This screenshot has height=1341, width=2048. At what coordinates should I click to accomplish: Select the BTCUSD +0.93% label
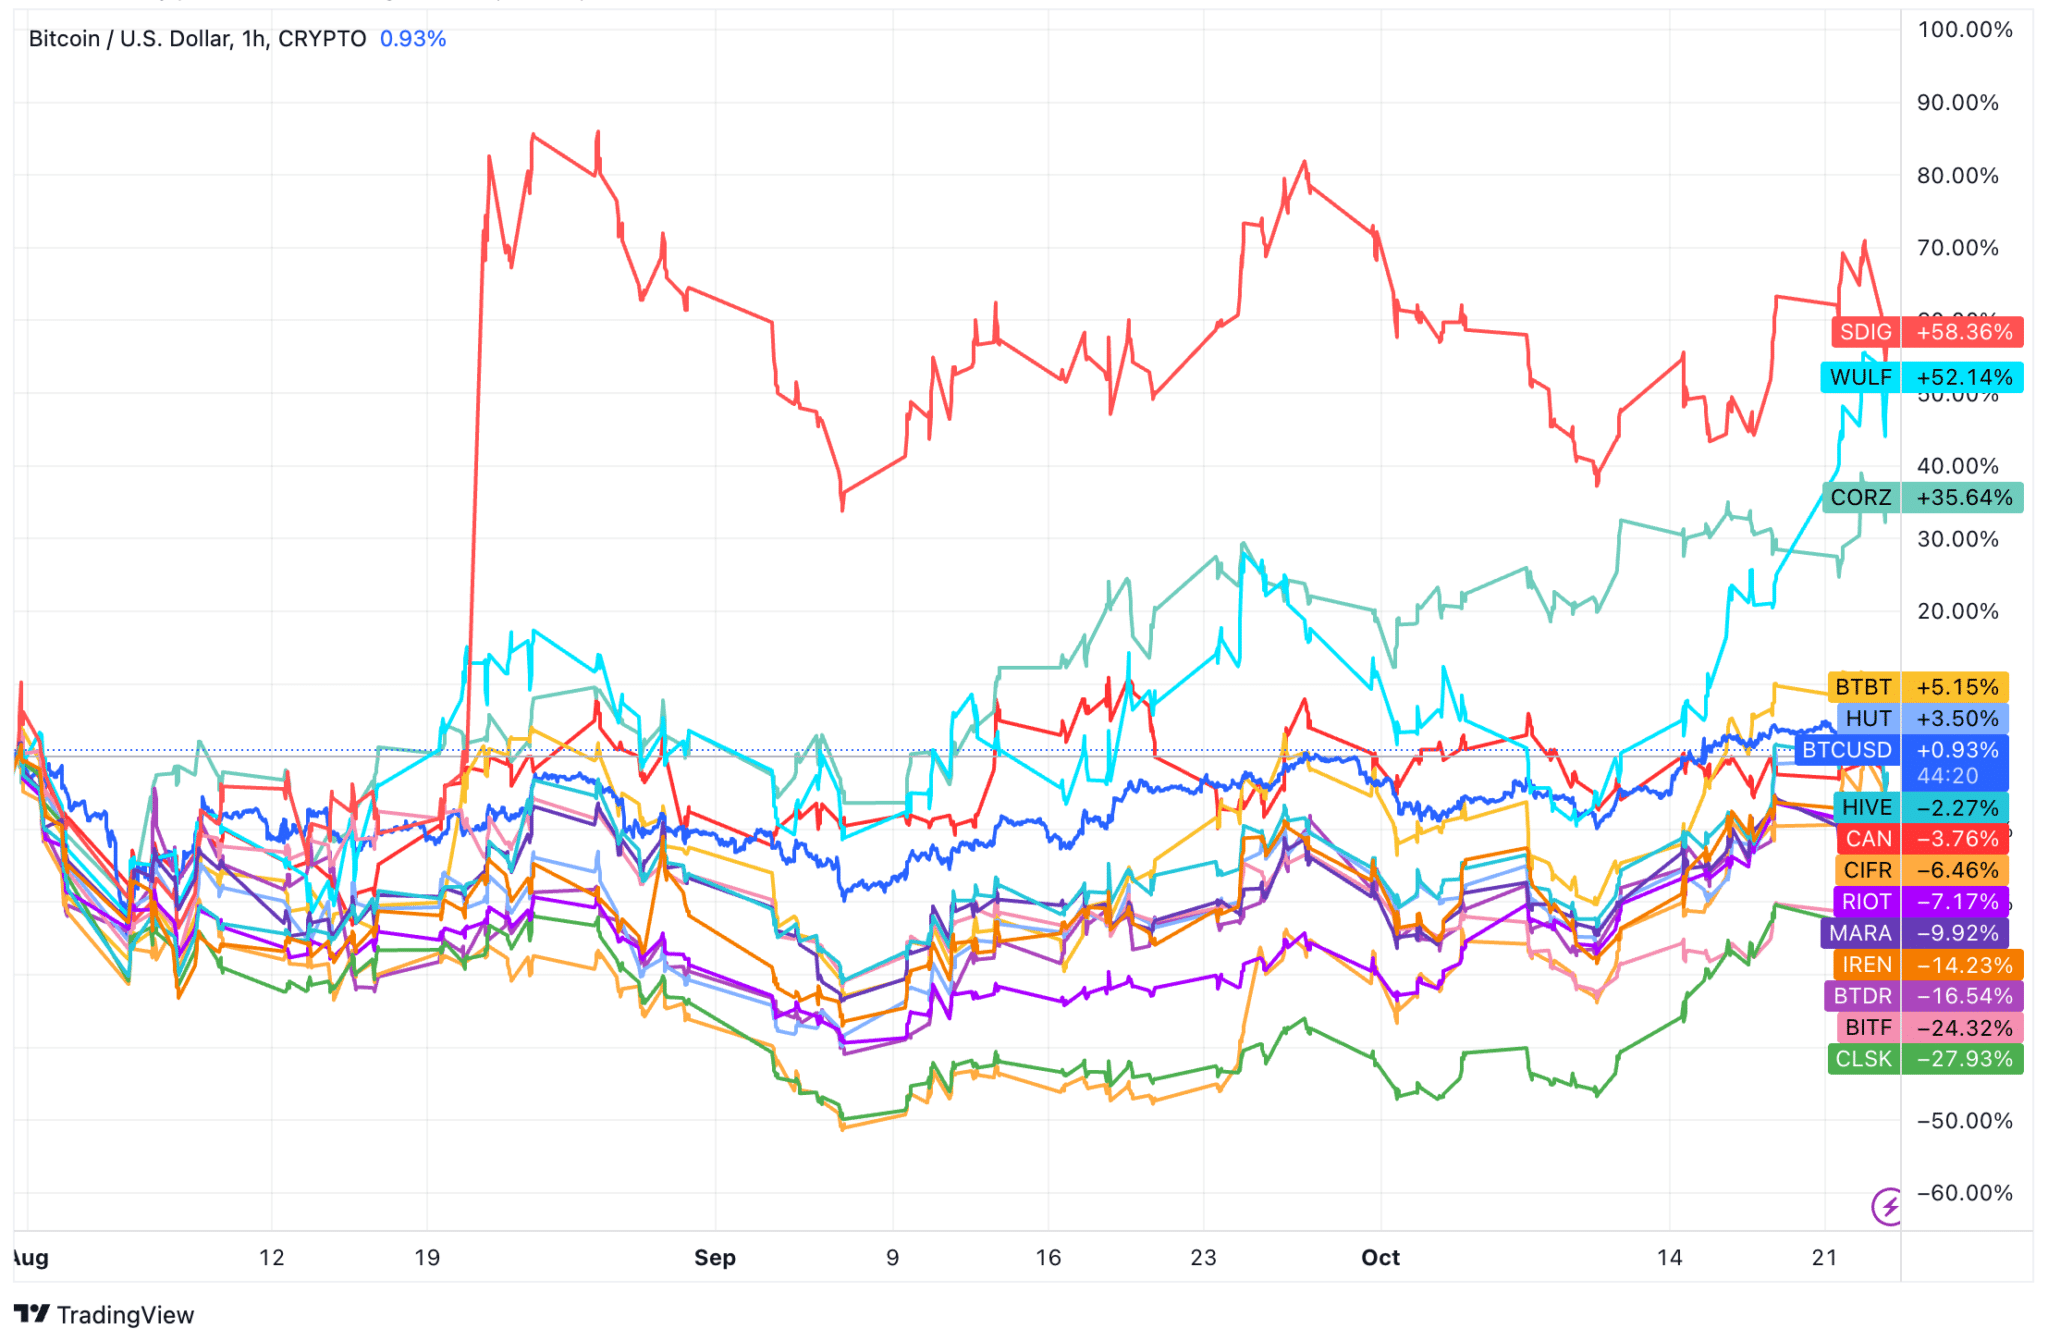click(1901, 750)
